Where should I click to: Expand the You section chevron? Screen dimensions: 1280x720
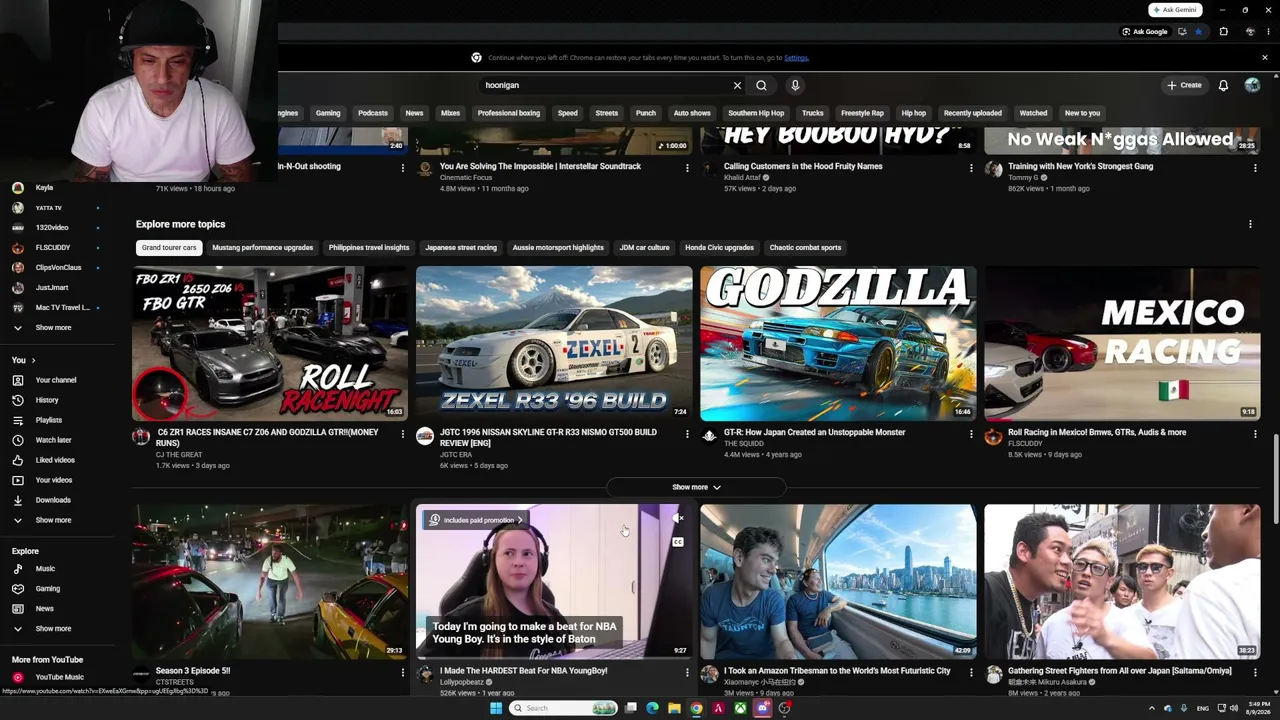coord(33,360)
